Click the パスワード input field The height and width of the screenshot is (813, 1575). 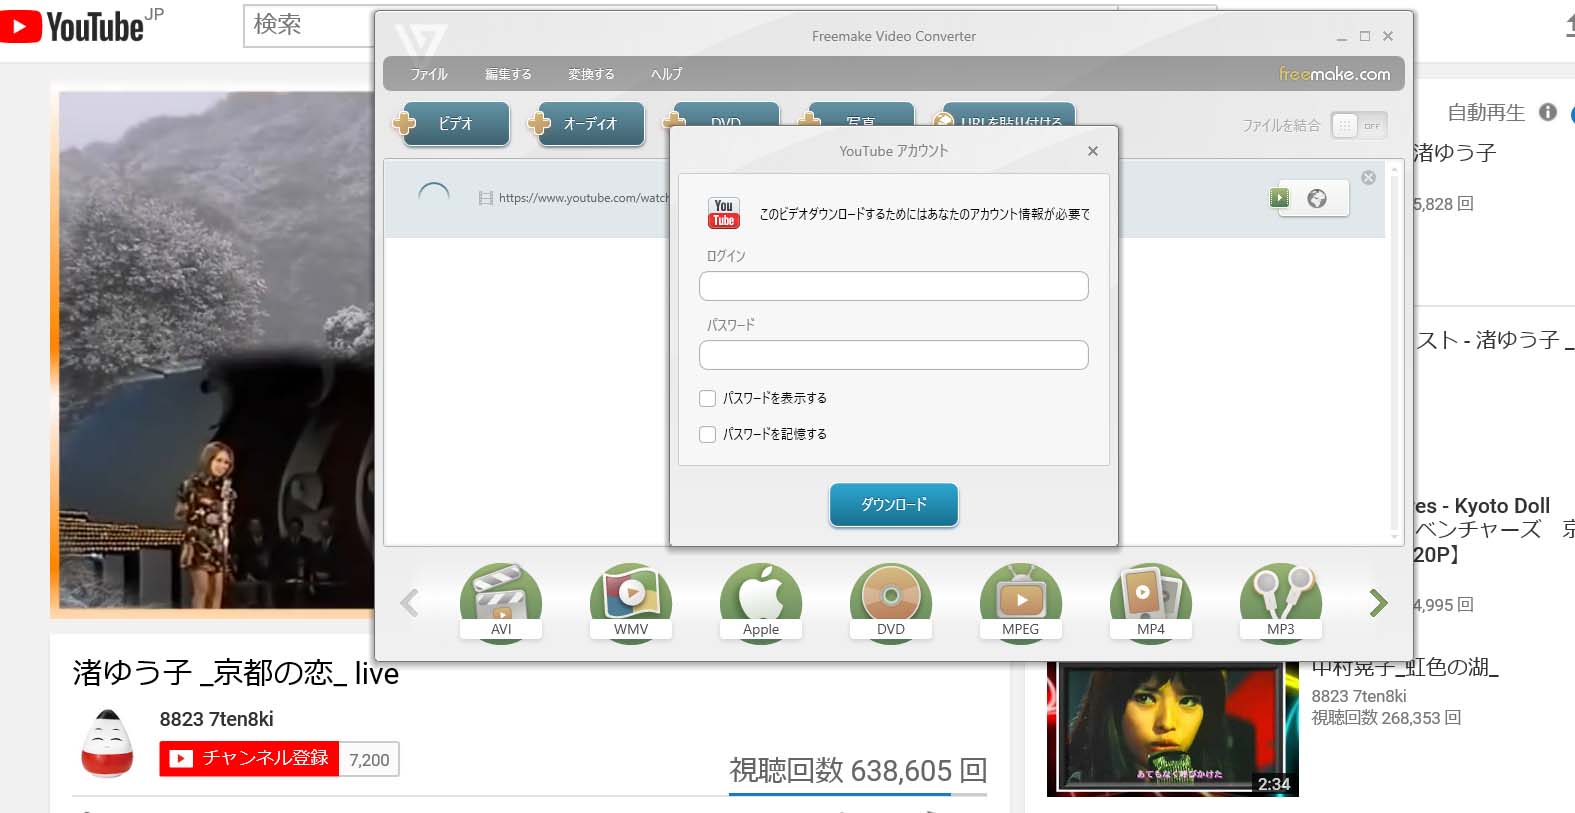tap(894, 355)
